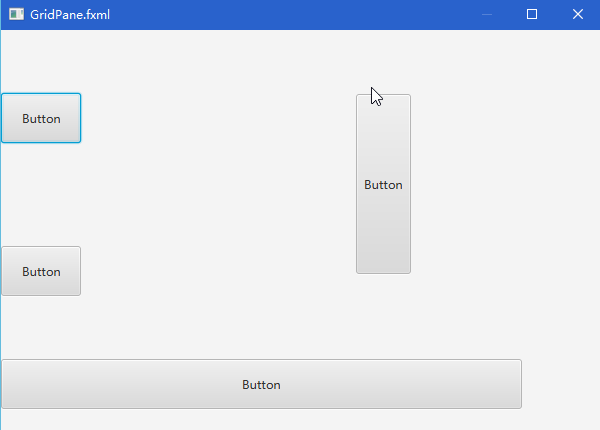
Task: Click the "Button" label text on the tall button
Action: click(383, 185)
